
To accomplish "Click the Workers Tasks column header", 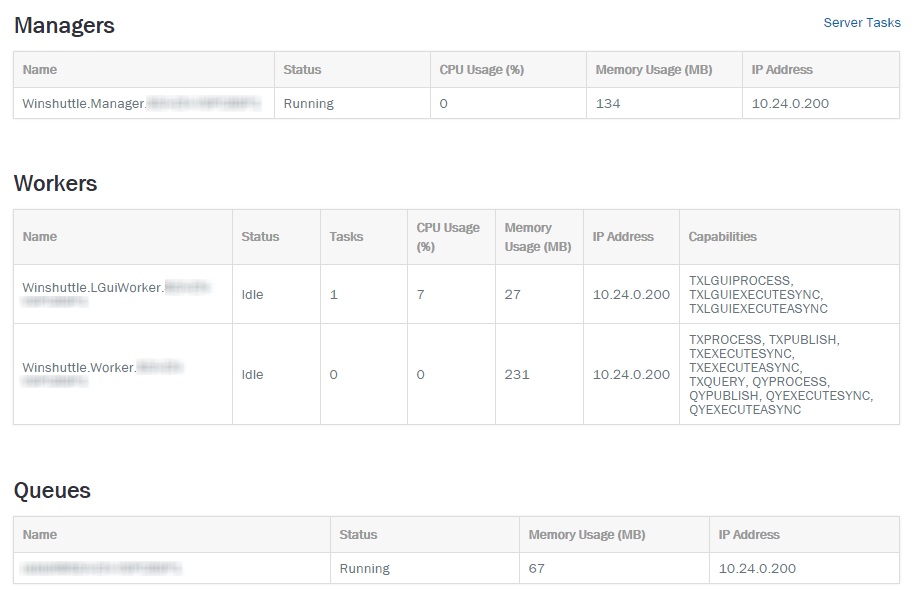I will 364,237.
